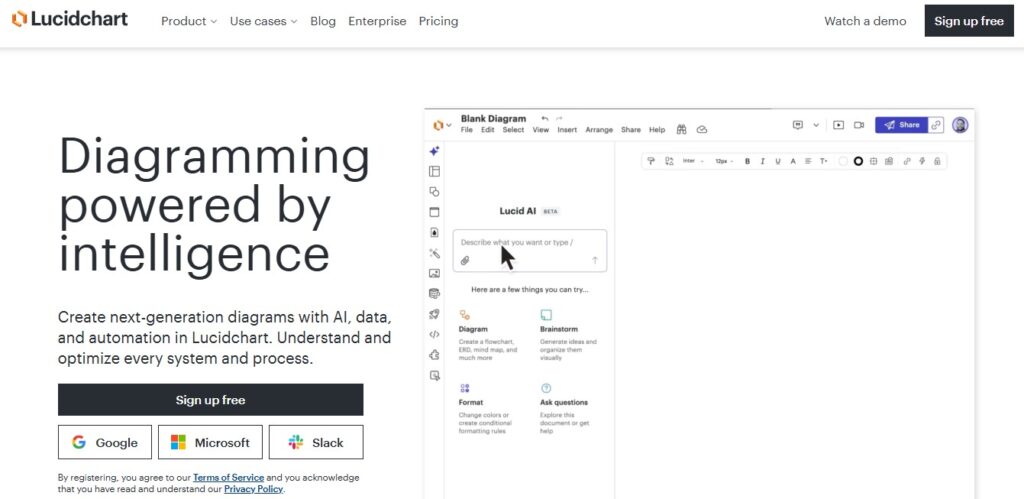Toggle underline formatting in the text toolbar
1024x499 pixels.
click(x=777, y=161)
